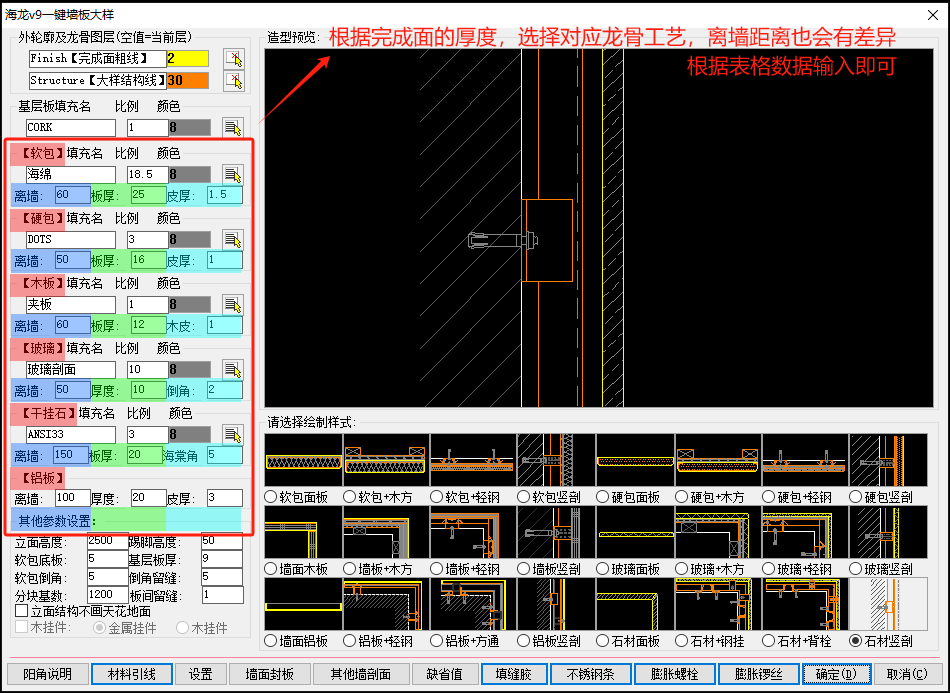Choose the 玻璃面板 radio option
The width and height of the screenshot is (950, 693).
(603, 569)
